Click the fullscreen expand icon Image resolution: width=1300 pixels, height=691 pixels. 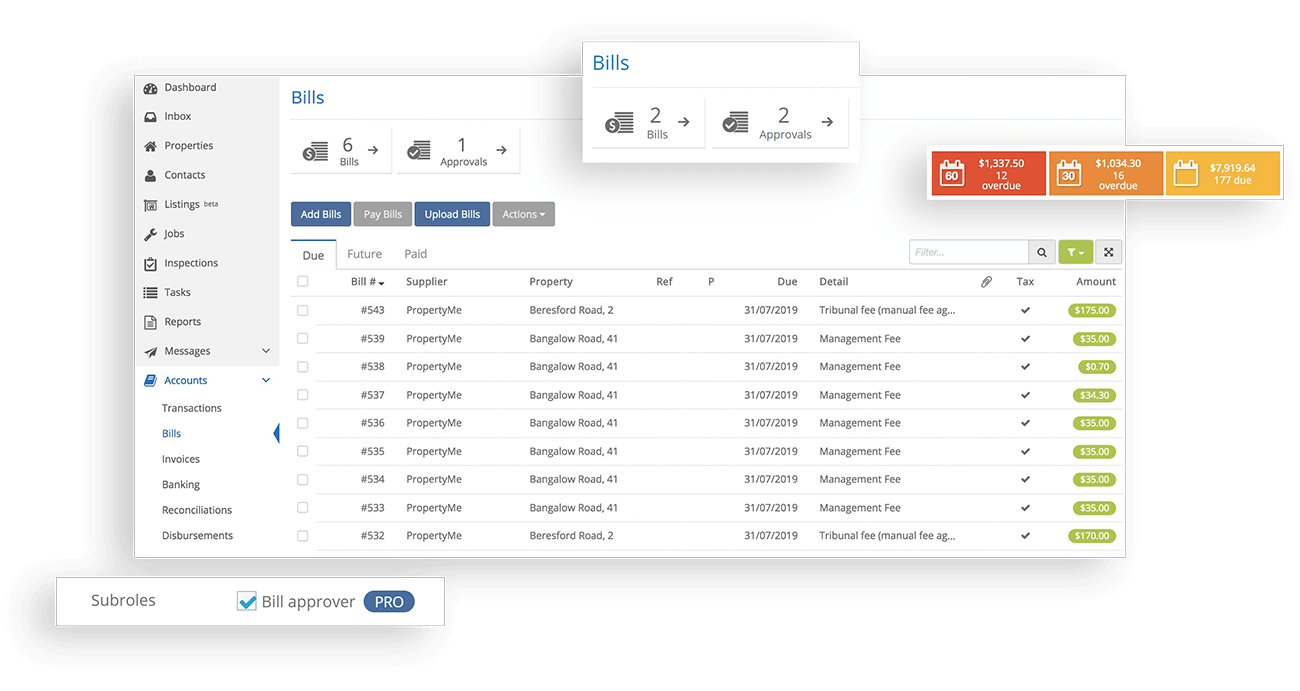tap(1108, 253)
